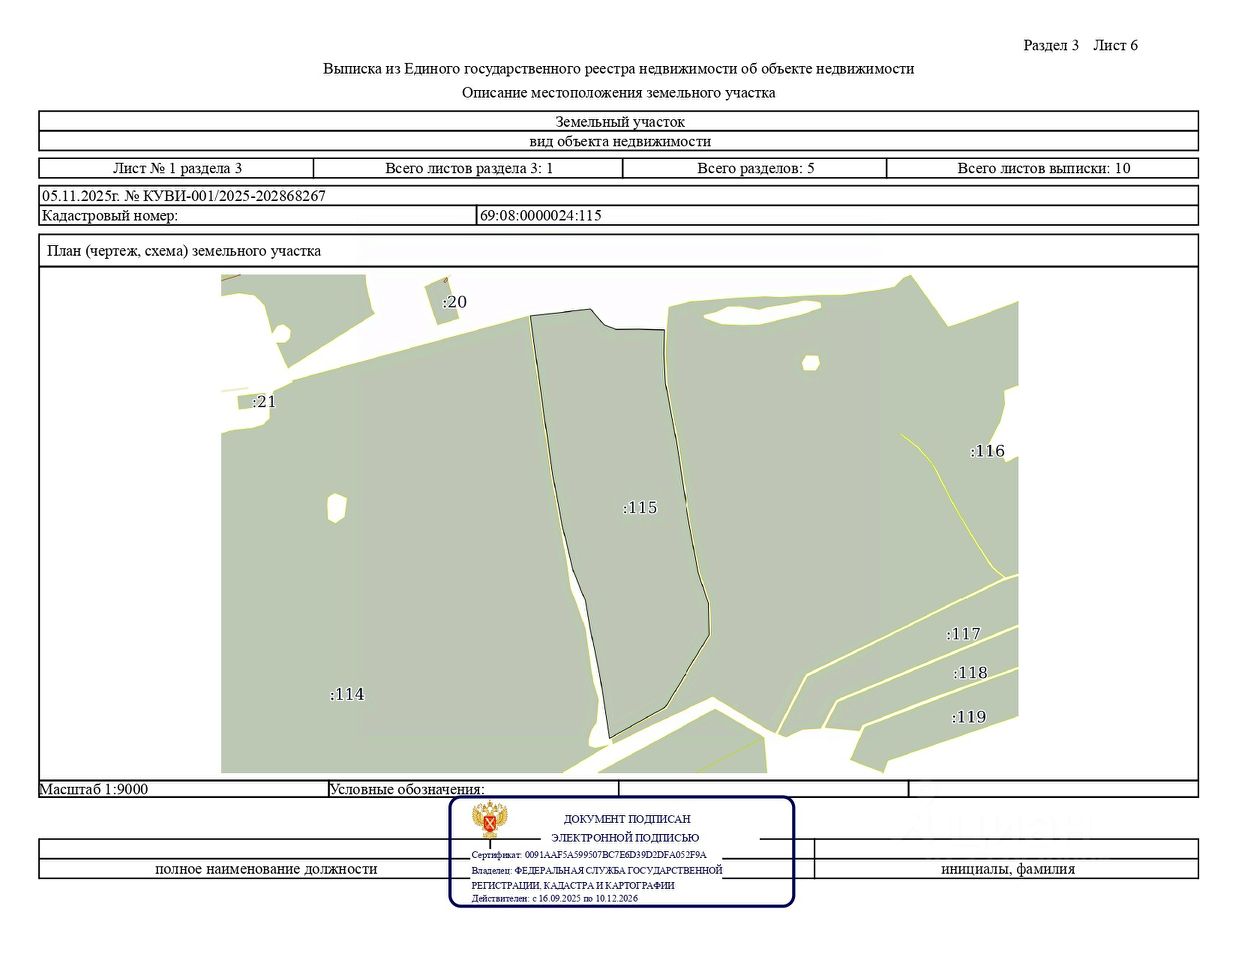
Task: Select parcel label :116 on the map
Action: (987, 451)
